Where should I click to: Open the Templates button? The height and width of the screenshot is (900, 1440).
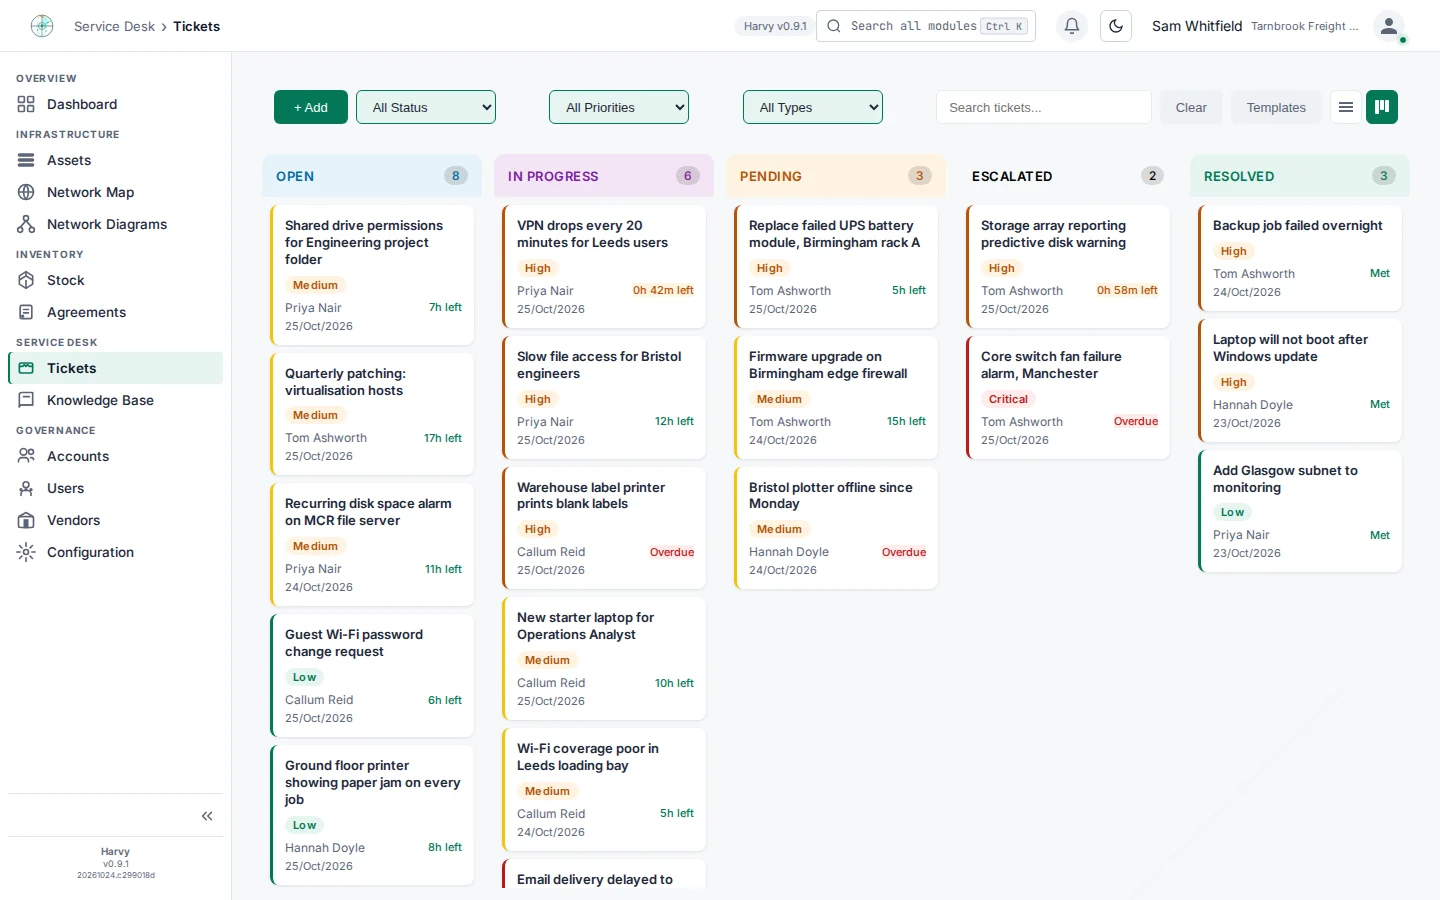pos(1276,107)
